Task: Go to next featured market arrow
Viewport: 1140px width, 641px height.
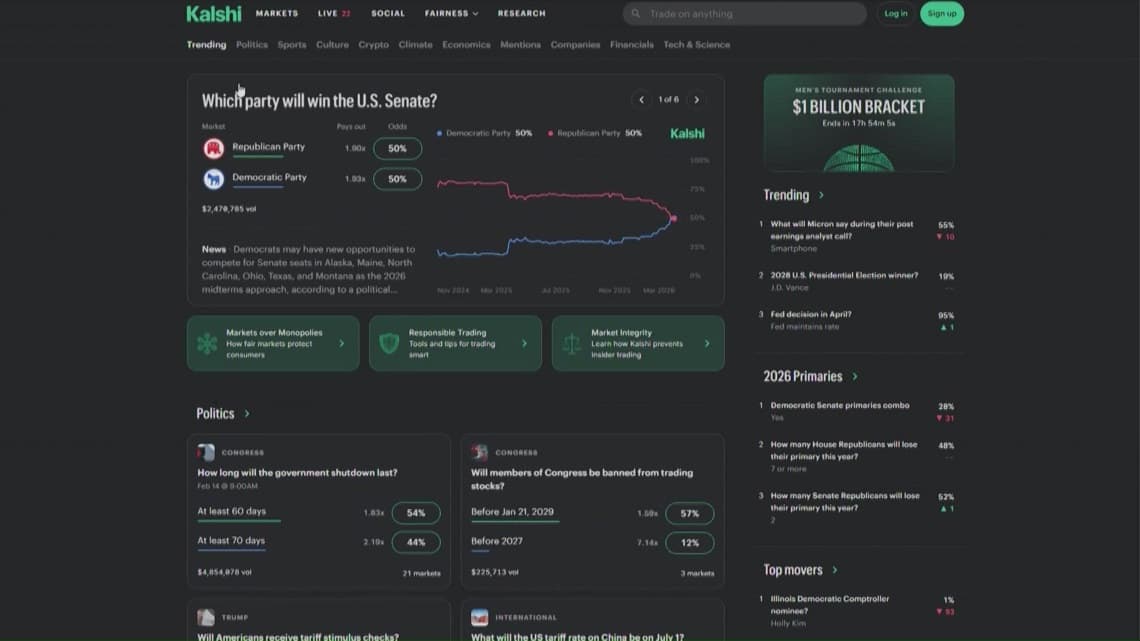Action: (697, 100)
